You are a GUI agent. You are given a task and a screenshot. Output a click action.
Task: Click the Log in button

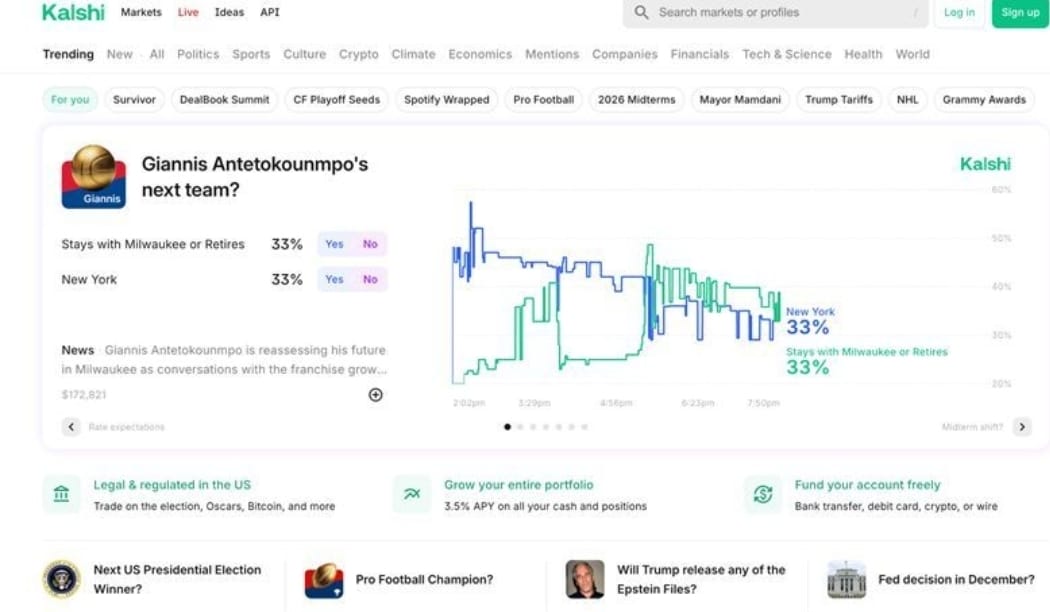click(x=959, y=13)
